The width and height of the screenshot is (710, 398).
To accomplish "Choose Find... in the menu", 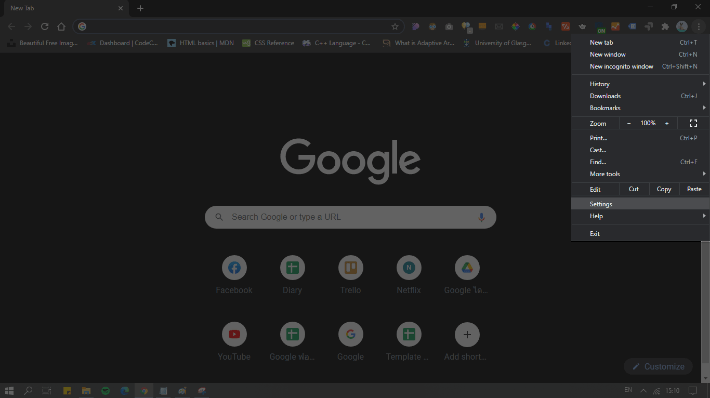I will click(x=640, y=162).
